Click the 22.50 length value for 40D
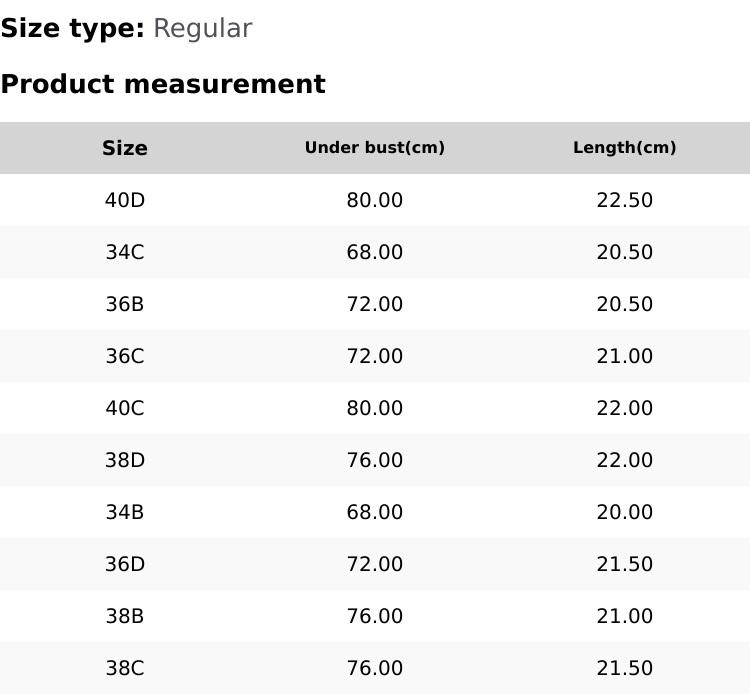This screenshot has height=694, width=750. [x=625, y=200]
